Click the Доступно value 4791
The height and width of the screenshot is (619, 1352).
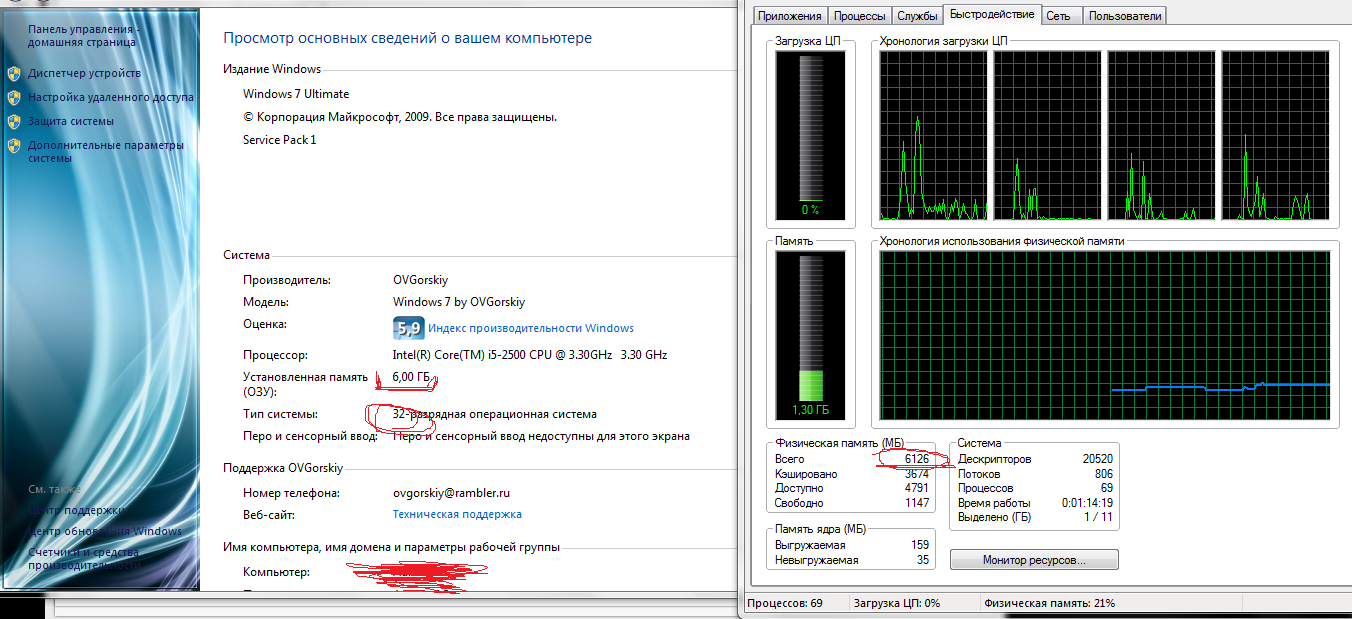(915, 489)
